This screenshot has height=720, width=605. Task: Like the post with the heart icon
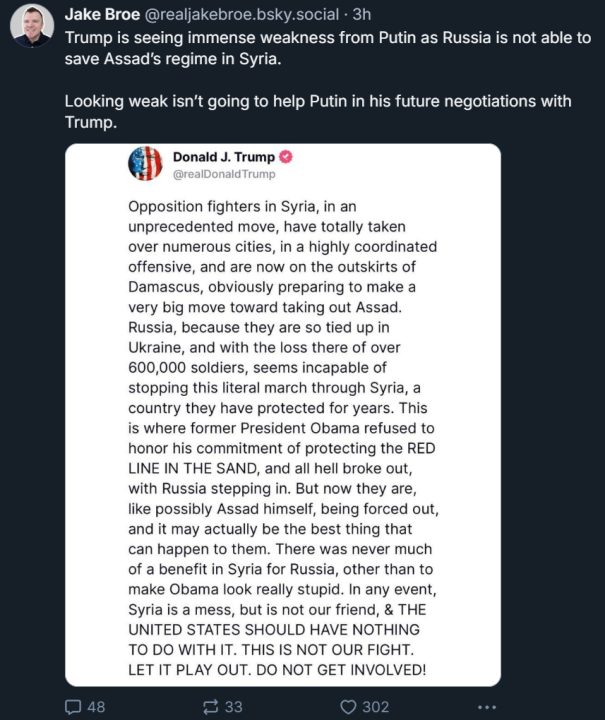coord(348,707)
